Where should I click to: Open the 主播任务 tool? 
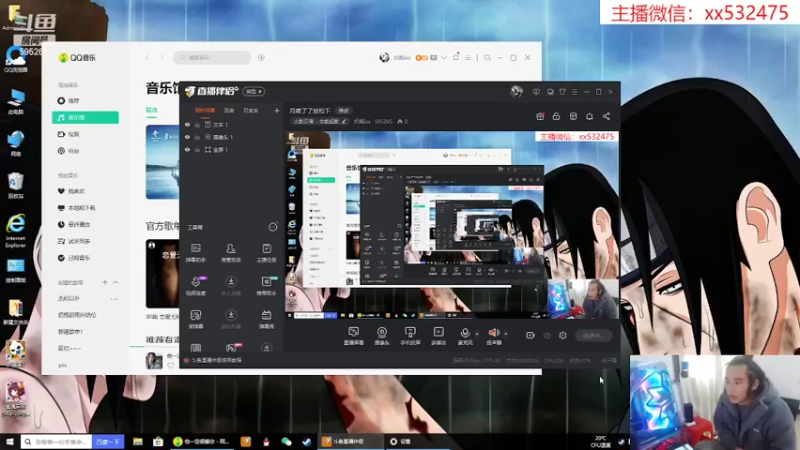click(x=266, y=253)
